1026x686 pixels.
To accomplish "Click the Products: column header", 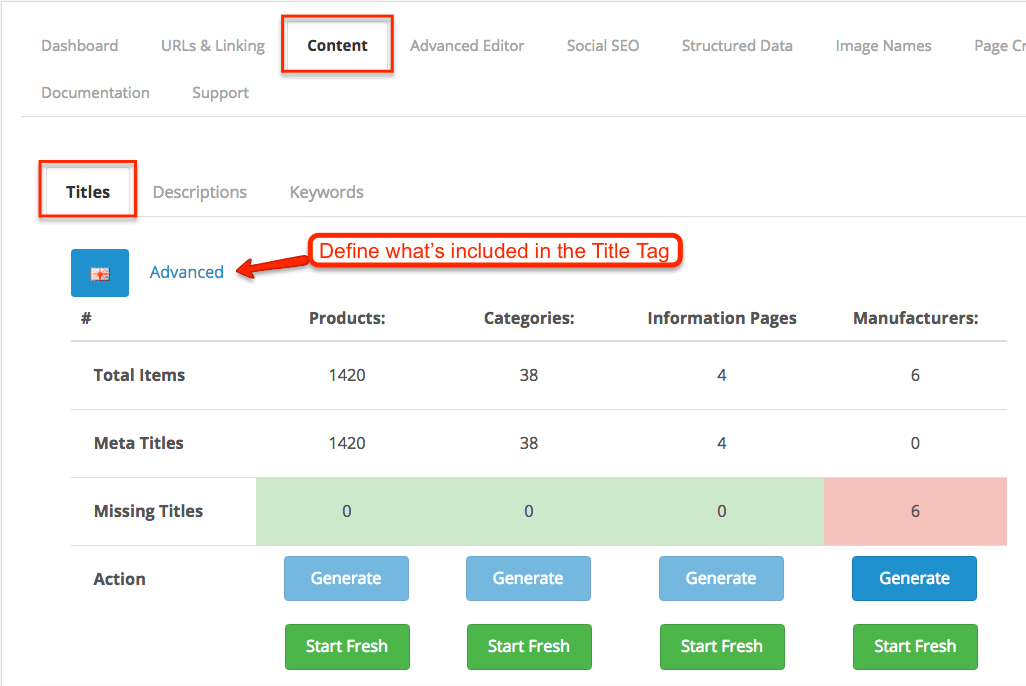I will [347, 318].
